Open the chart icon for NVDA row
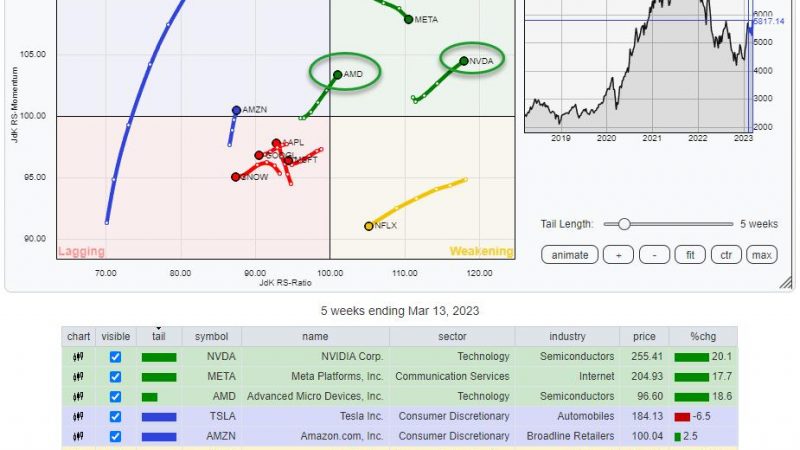This screenshot has width=800, height=450. point(78,357)
